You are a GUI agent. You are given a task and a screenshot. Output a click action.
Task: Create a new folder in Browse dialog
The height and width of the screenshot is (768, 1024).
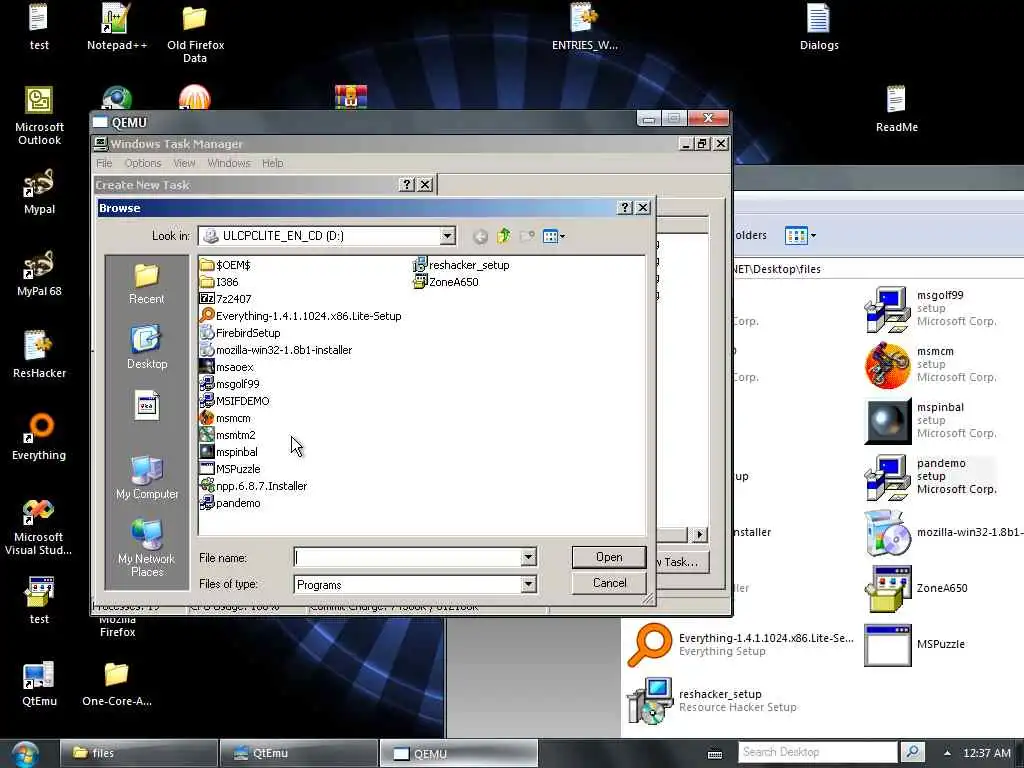click(x=527, y=236)
